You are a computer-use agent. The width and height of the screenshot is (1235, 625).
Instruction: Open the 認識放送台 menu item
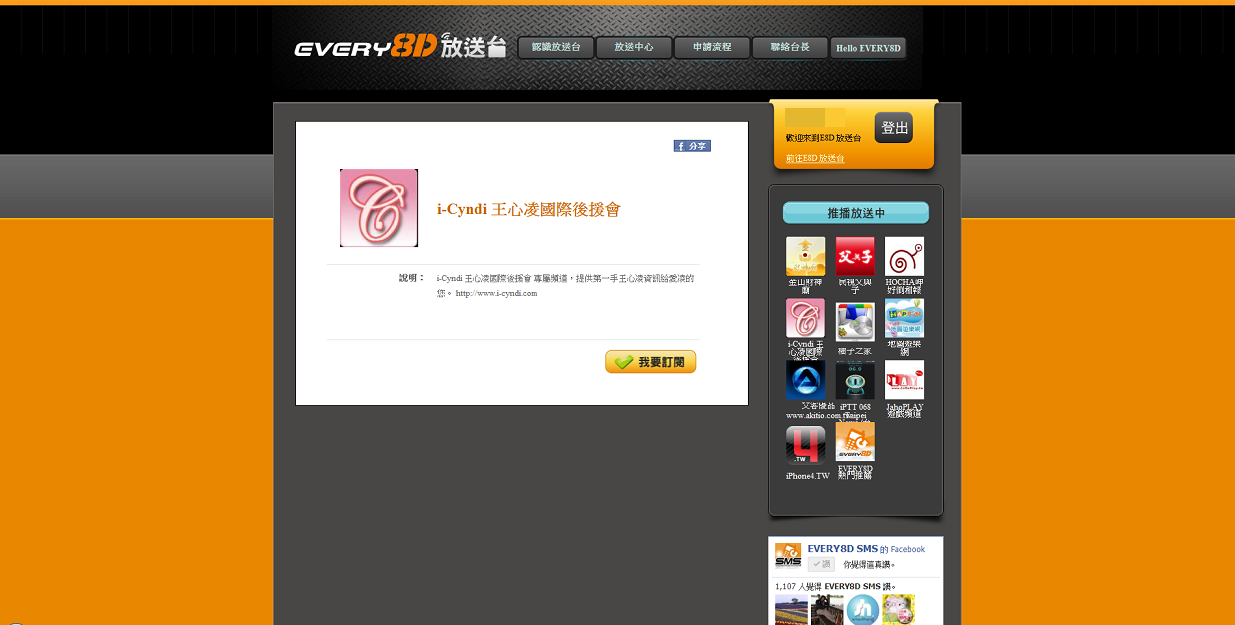[556, 48]
